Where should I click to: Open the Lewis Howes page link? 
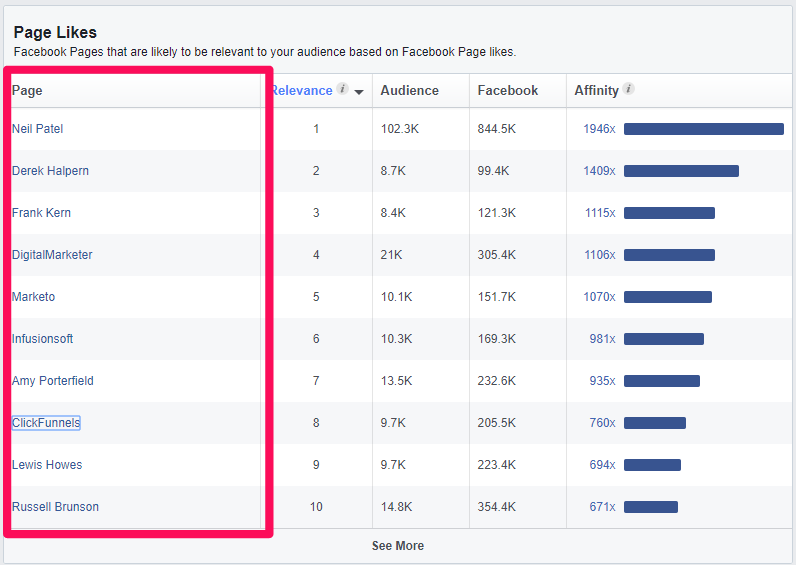pos(47,465)
